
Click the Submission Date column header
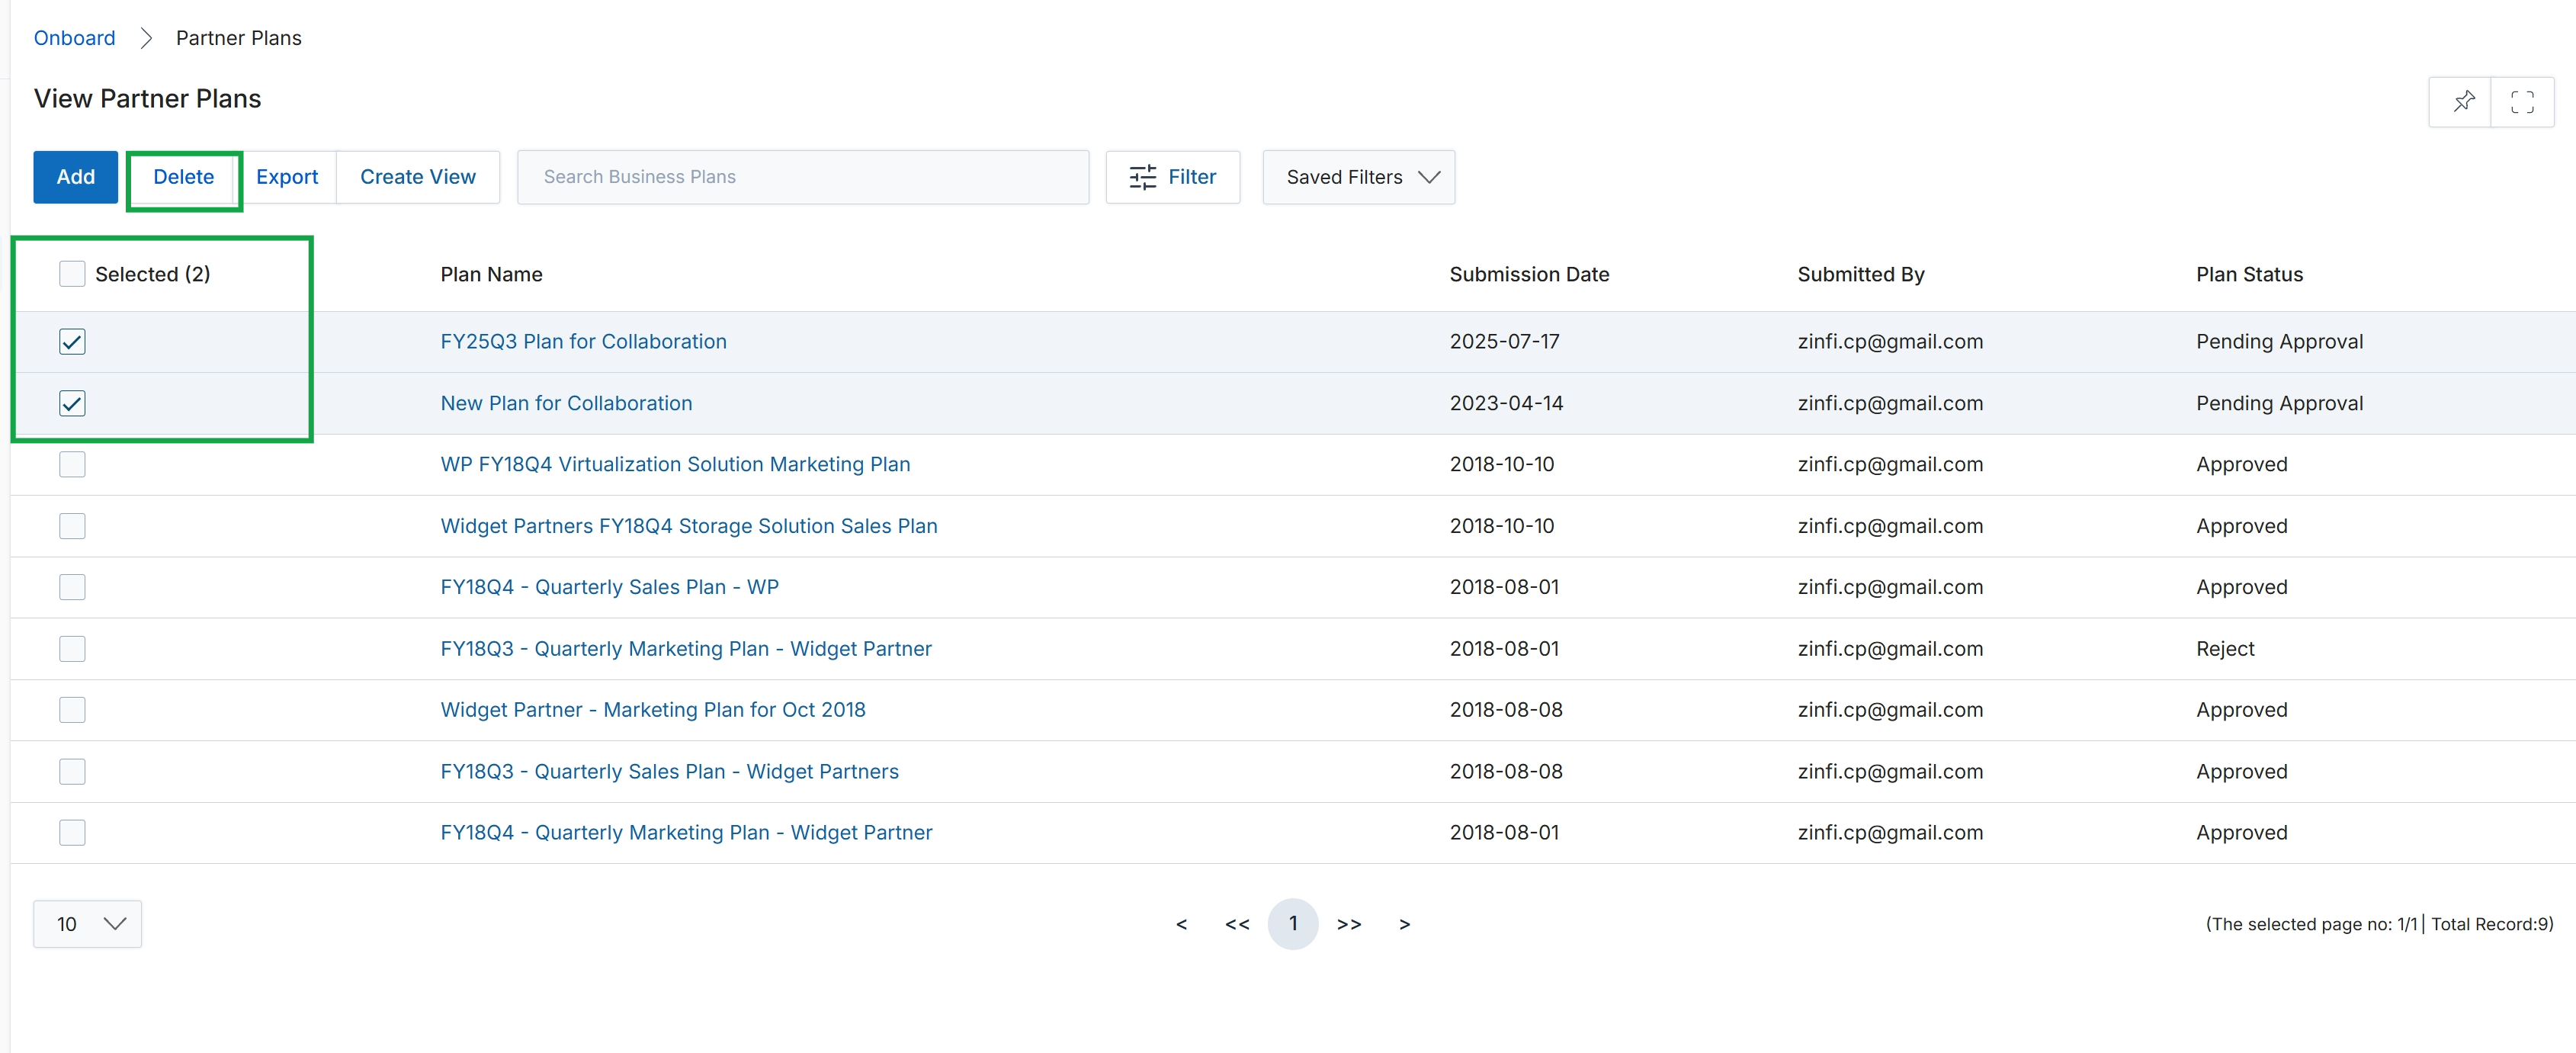coord(1529,274)
